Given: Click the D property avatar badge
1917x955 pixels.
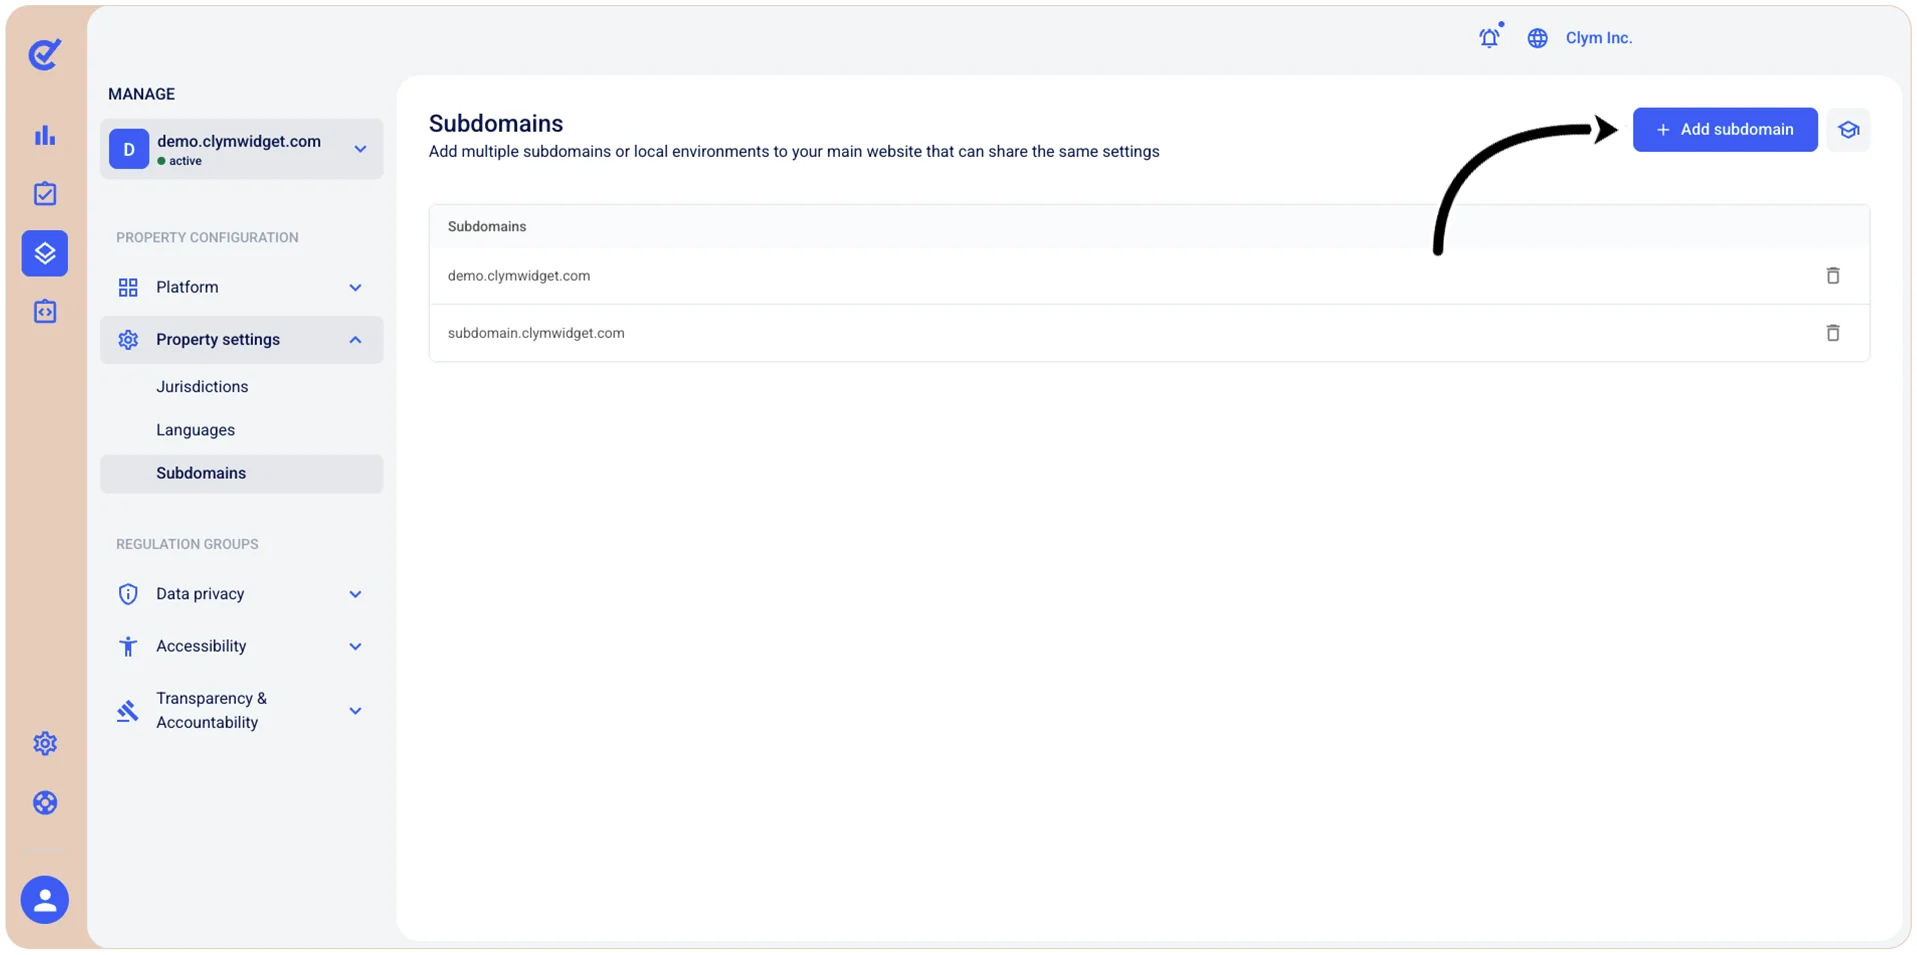Looking at the screenshot, I should pyautogui.click(x=129, y=149).
